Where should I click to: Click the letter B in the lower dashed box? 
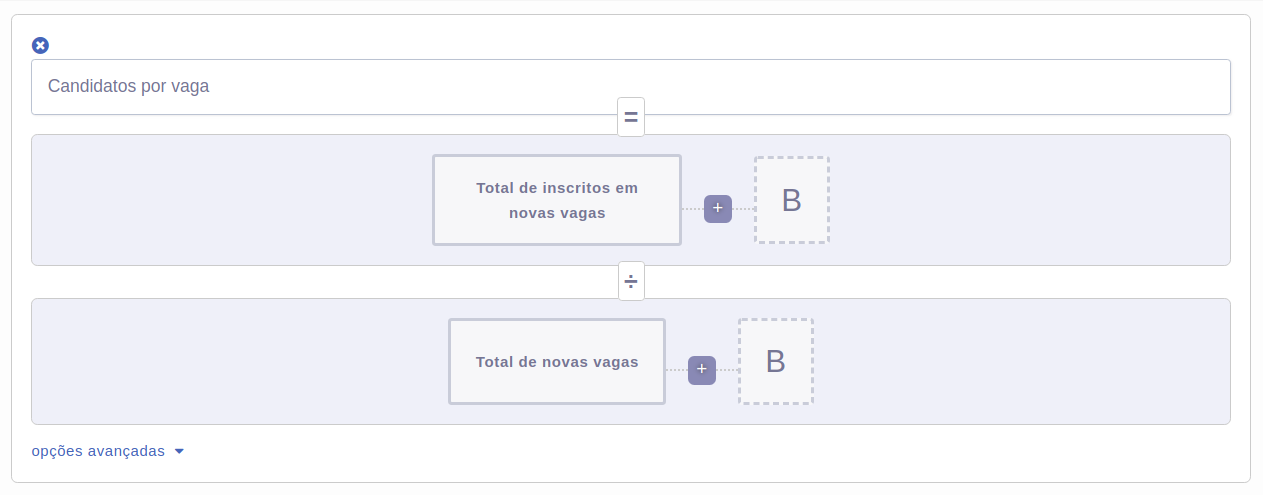pyautogui.click(x=776, y=361)
